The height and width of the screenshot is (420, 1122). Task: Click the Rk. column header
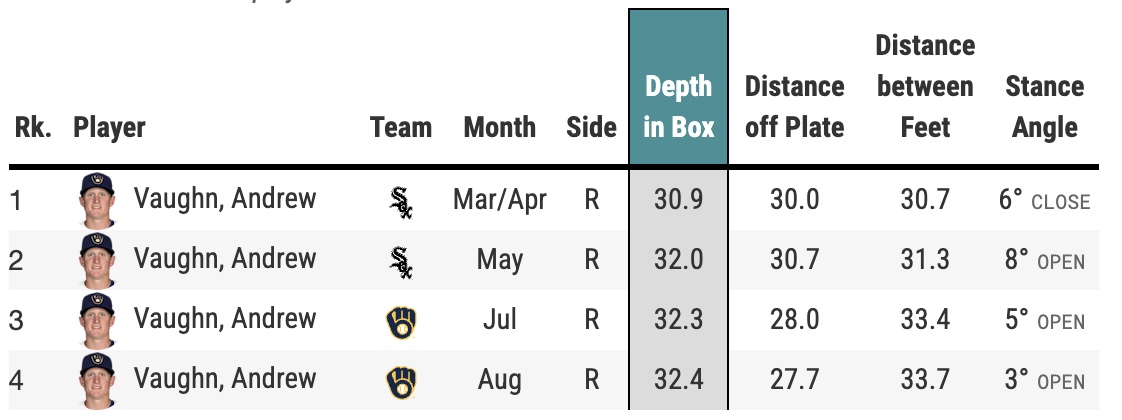[33, 127]
